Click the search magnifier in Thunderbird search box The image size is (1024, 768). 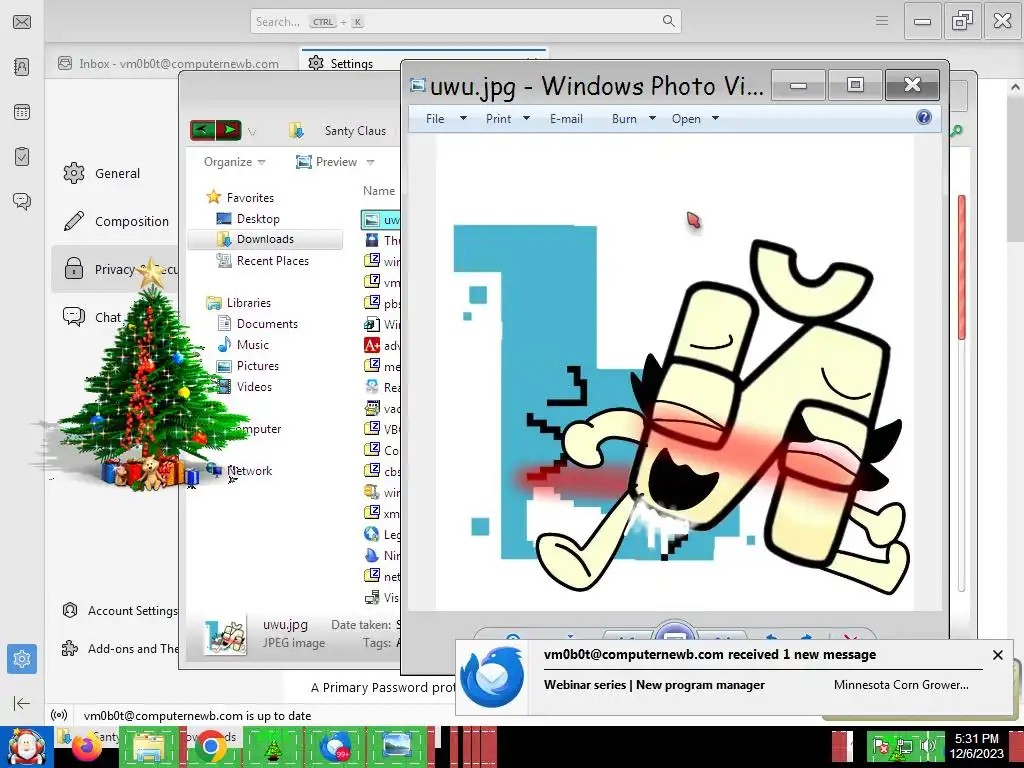(668, 21)
